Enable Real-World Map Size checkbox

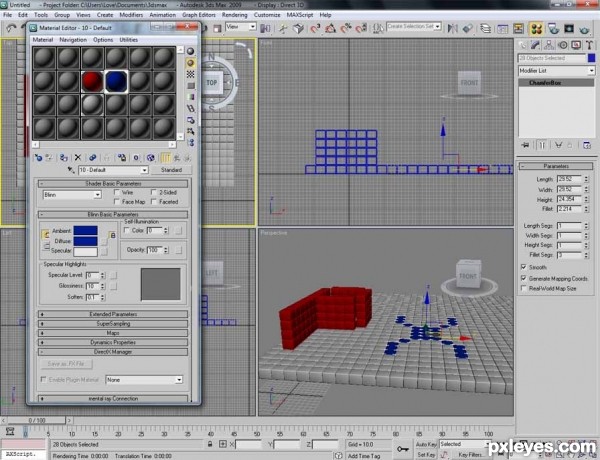(x=523, y=288)
